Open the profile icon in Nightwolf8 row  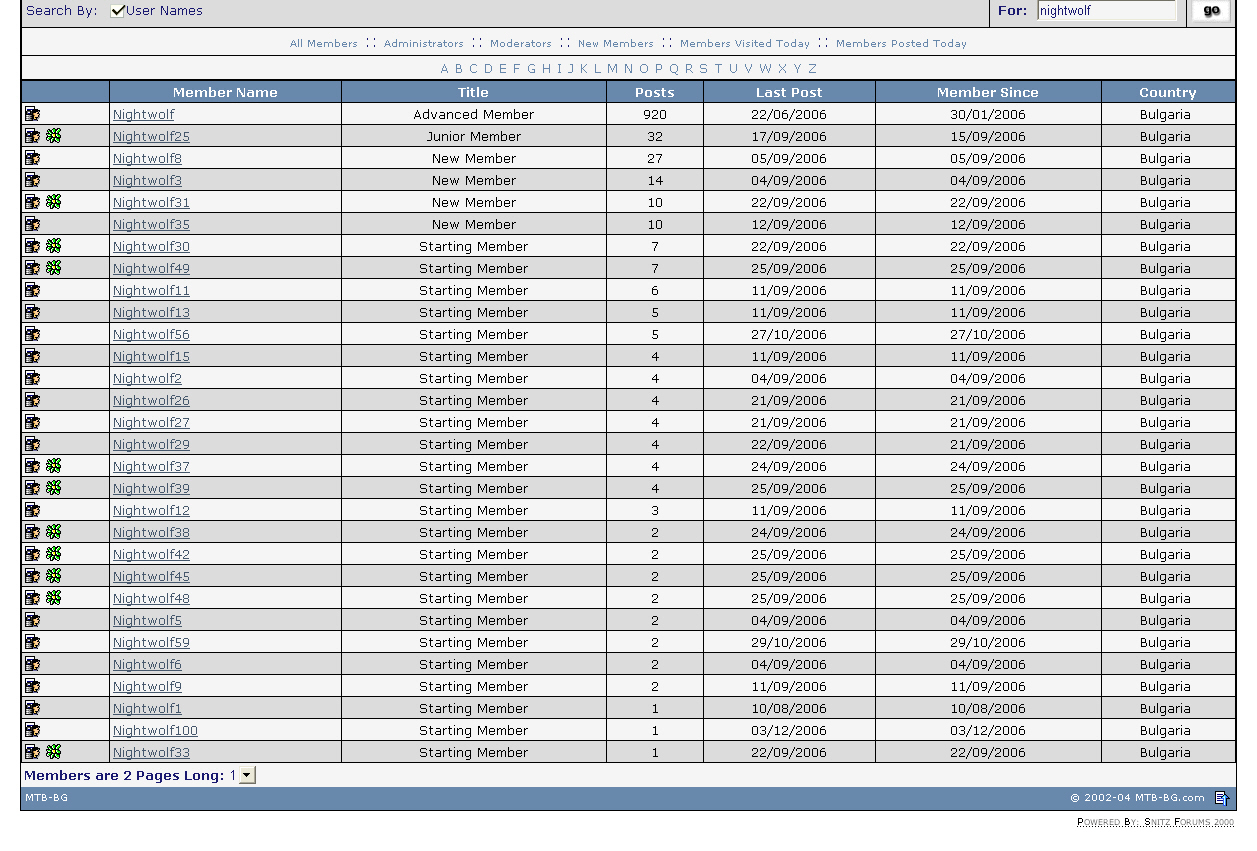pyautogui.click(x=32, y=158)
